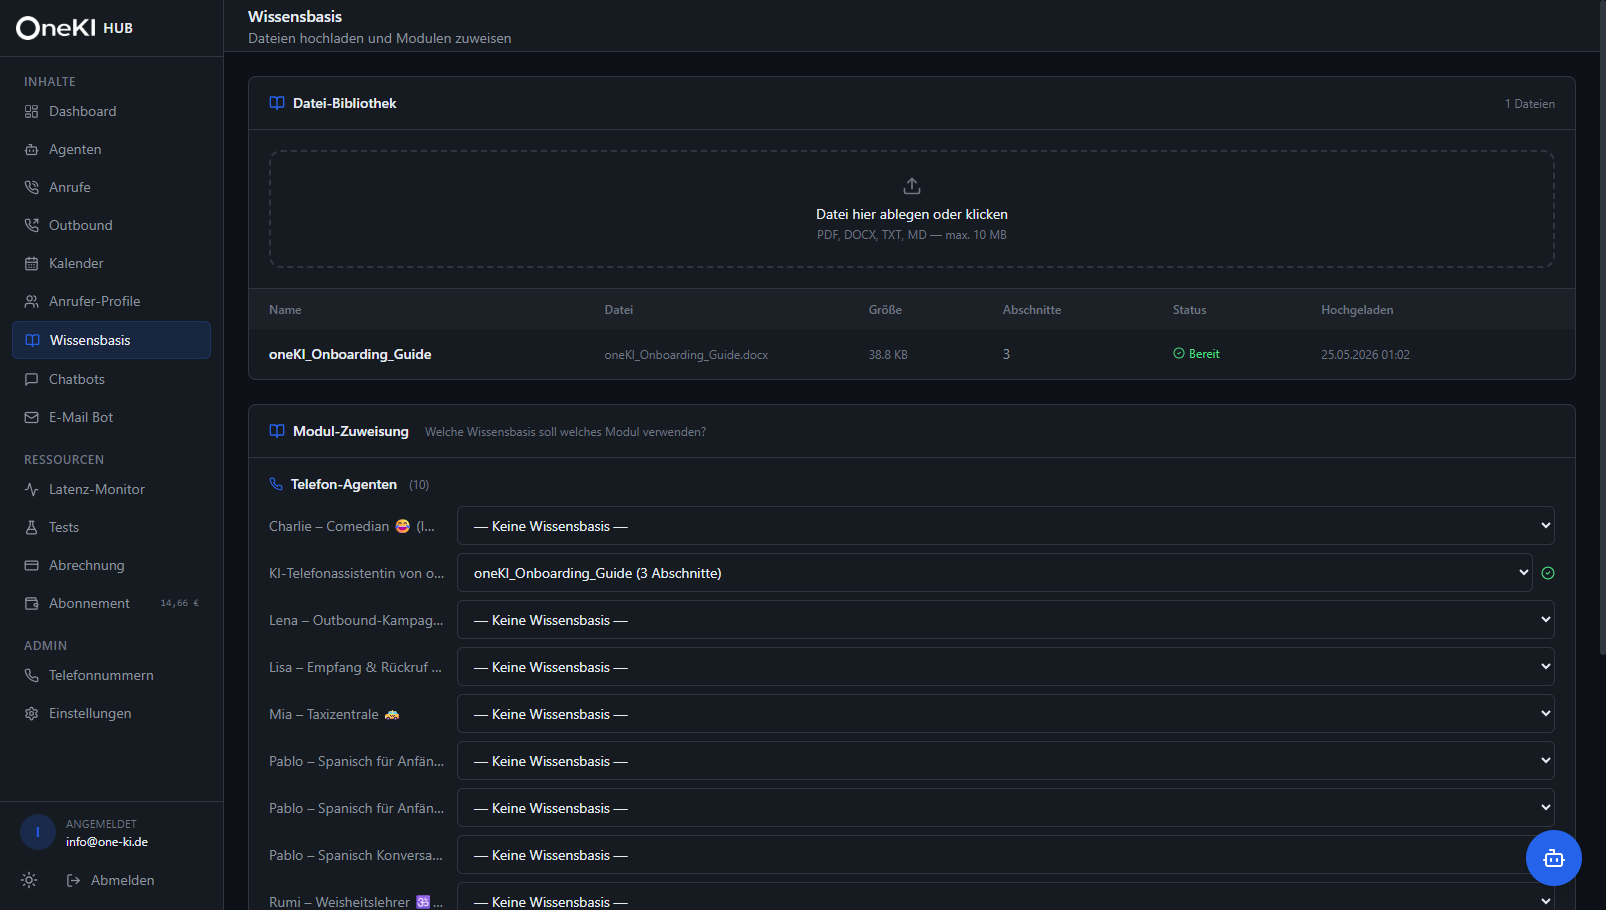The width and height of the screenshot is (1606, 910).
Task: Click the people icon beside Anrufer-Profile
Action: 31,302
